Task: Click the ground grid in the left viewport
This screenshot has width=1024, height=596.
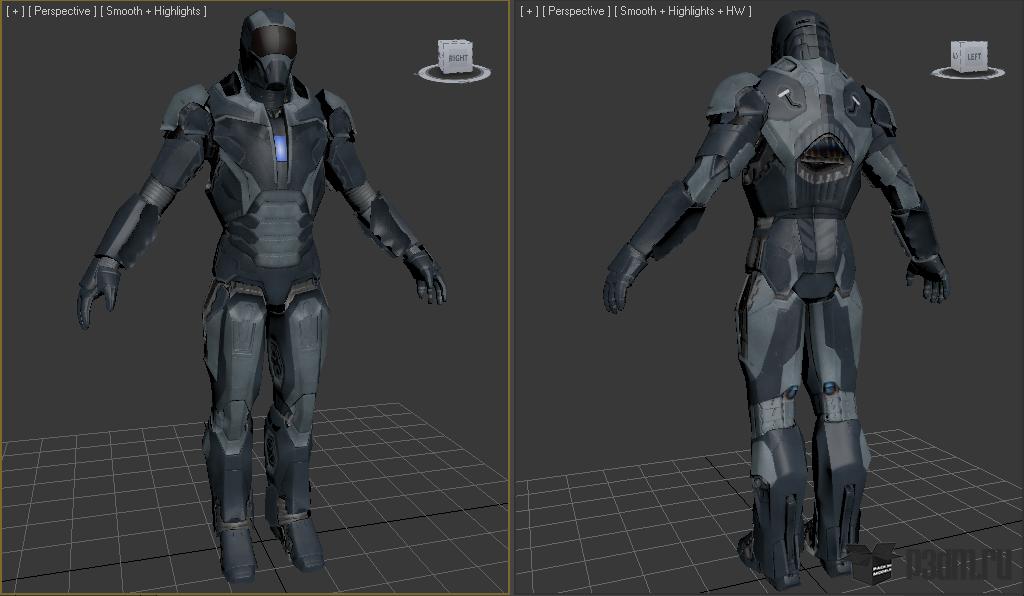Action: click(x=392, y=496)
